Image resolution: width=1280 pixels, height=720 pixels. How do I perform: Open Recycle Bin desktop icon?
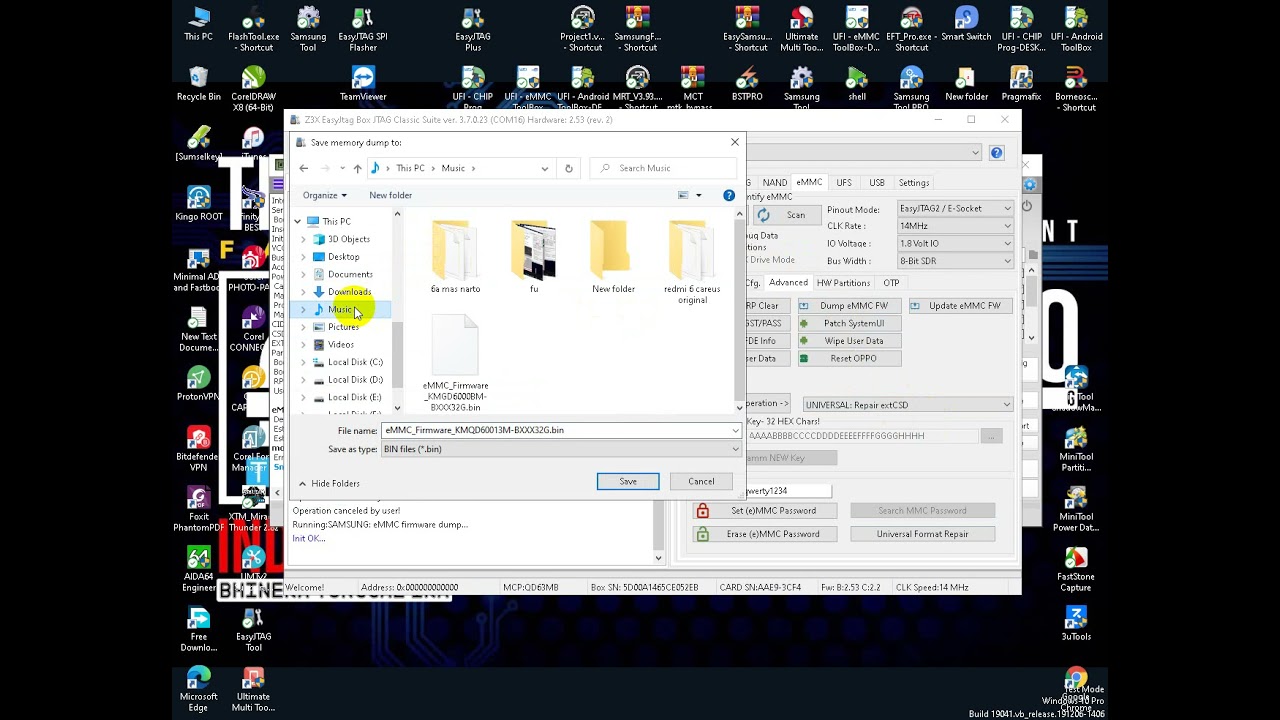[x=198, y=85]
